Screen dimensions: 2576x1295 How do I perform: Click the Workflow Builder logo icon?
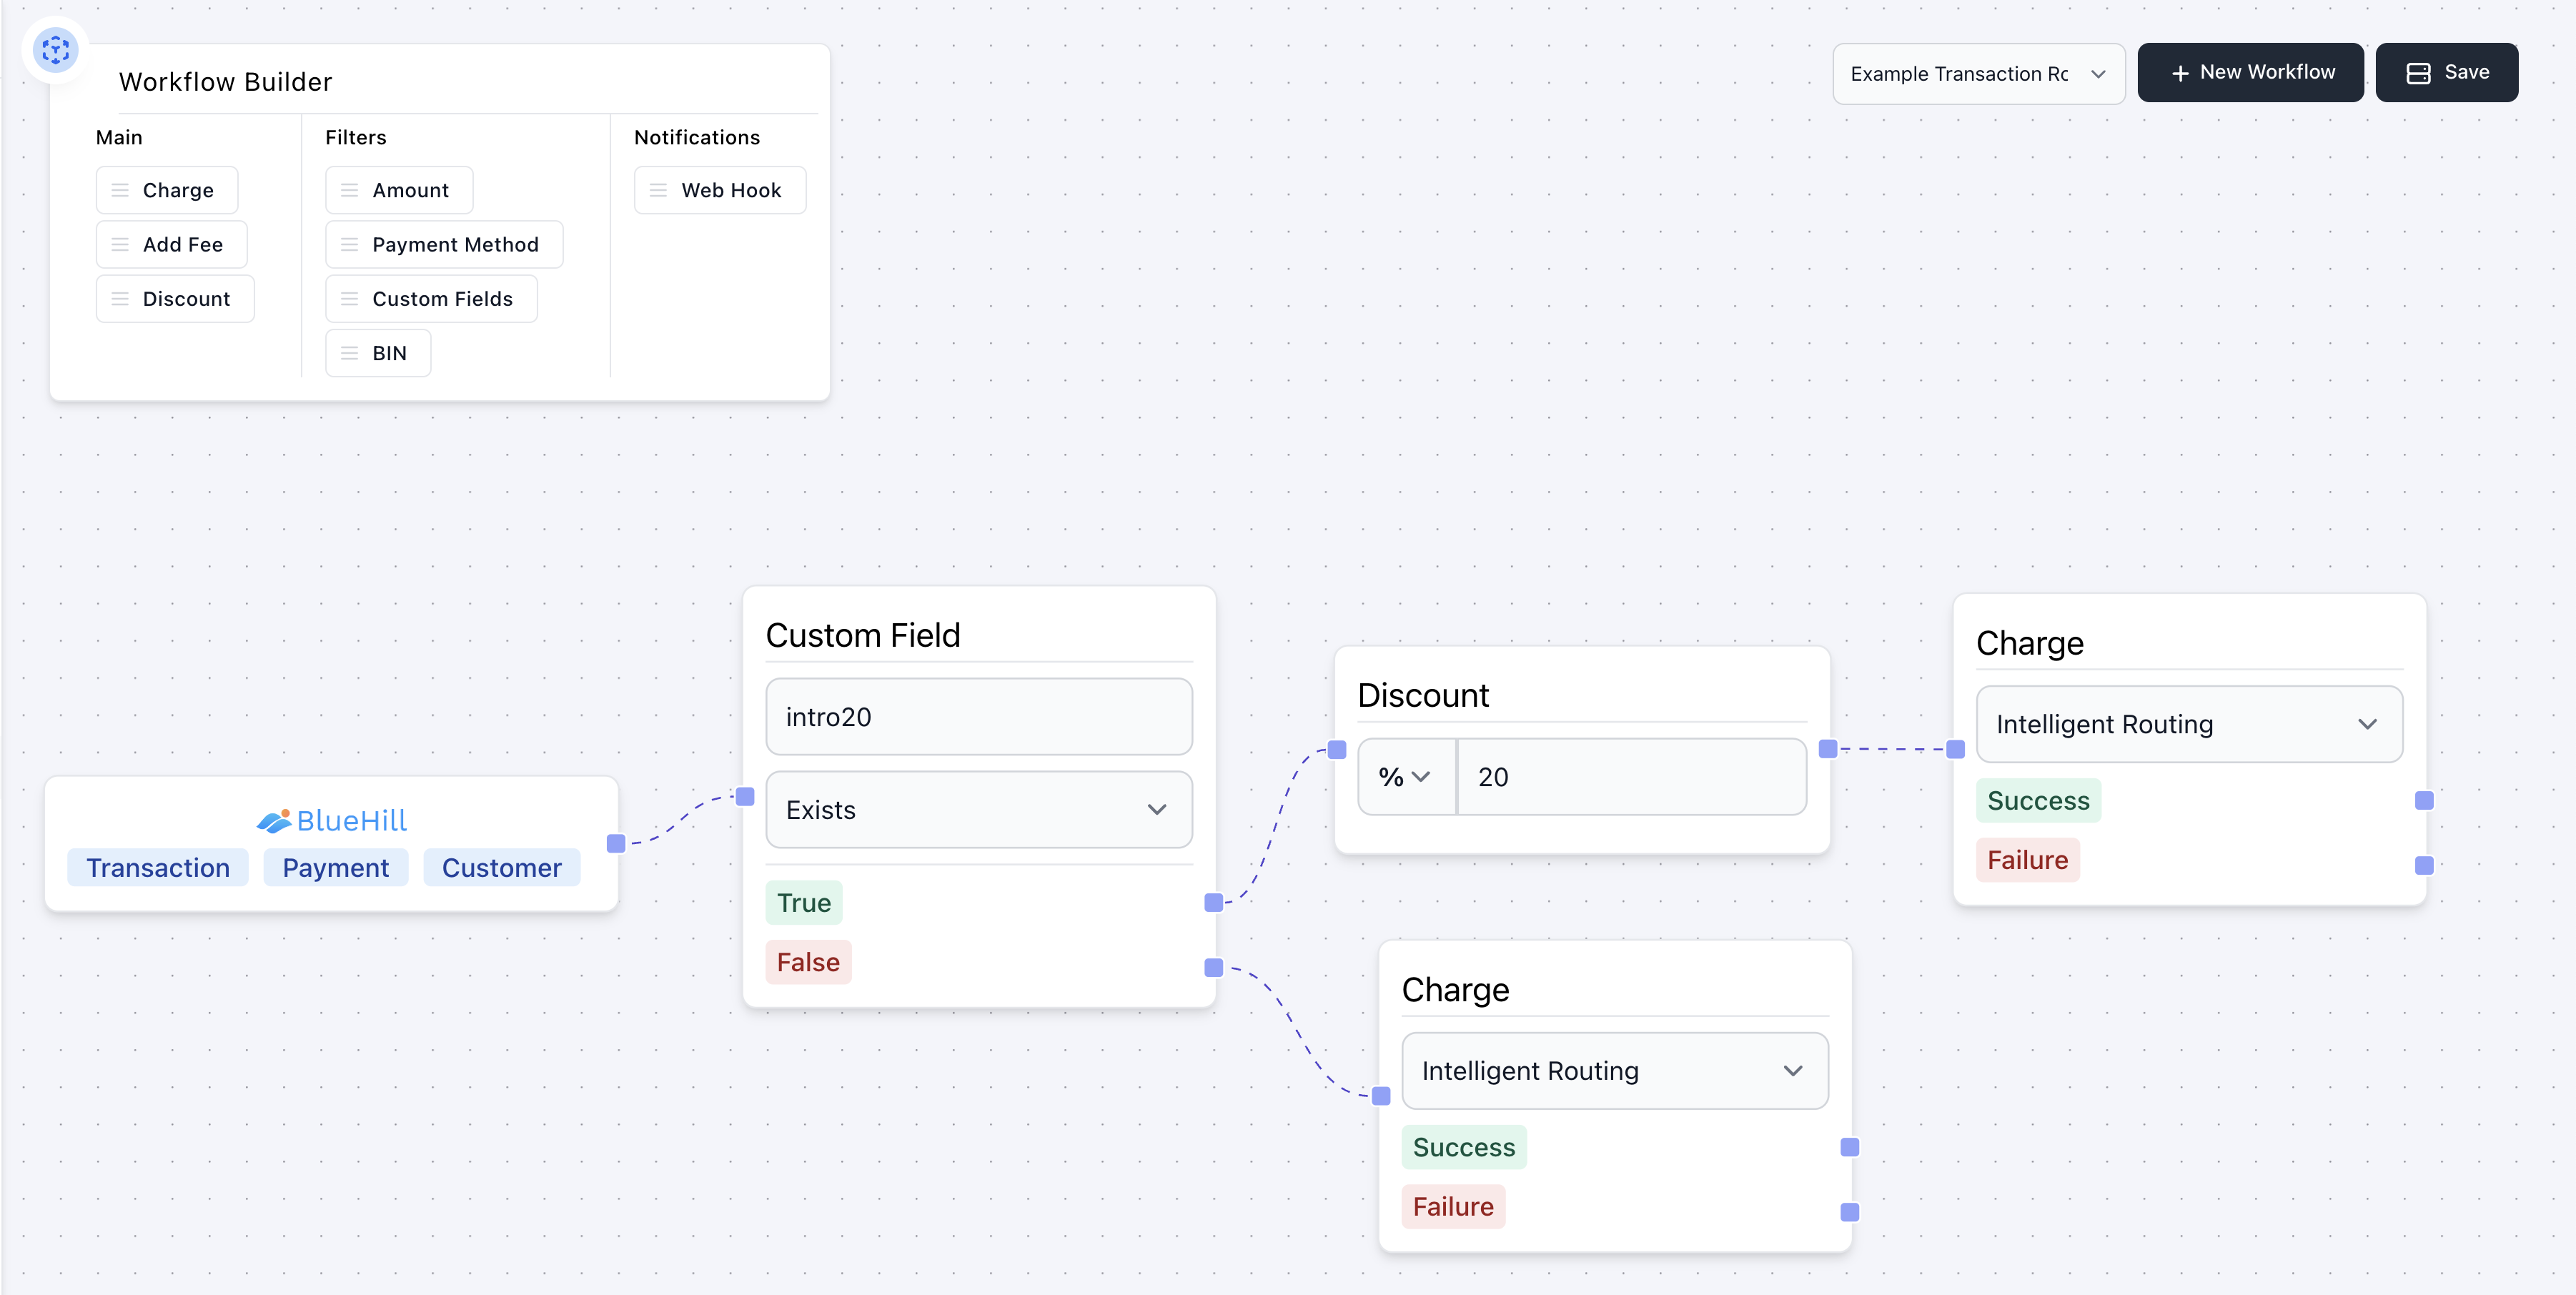(x=56, y=49)
